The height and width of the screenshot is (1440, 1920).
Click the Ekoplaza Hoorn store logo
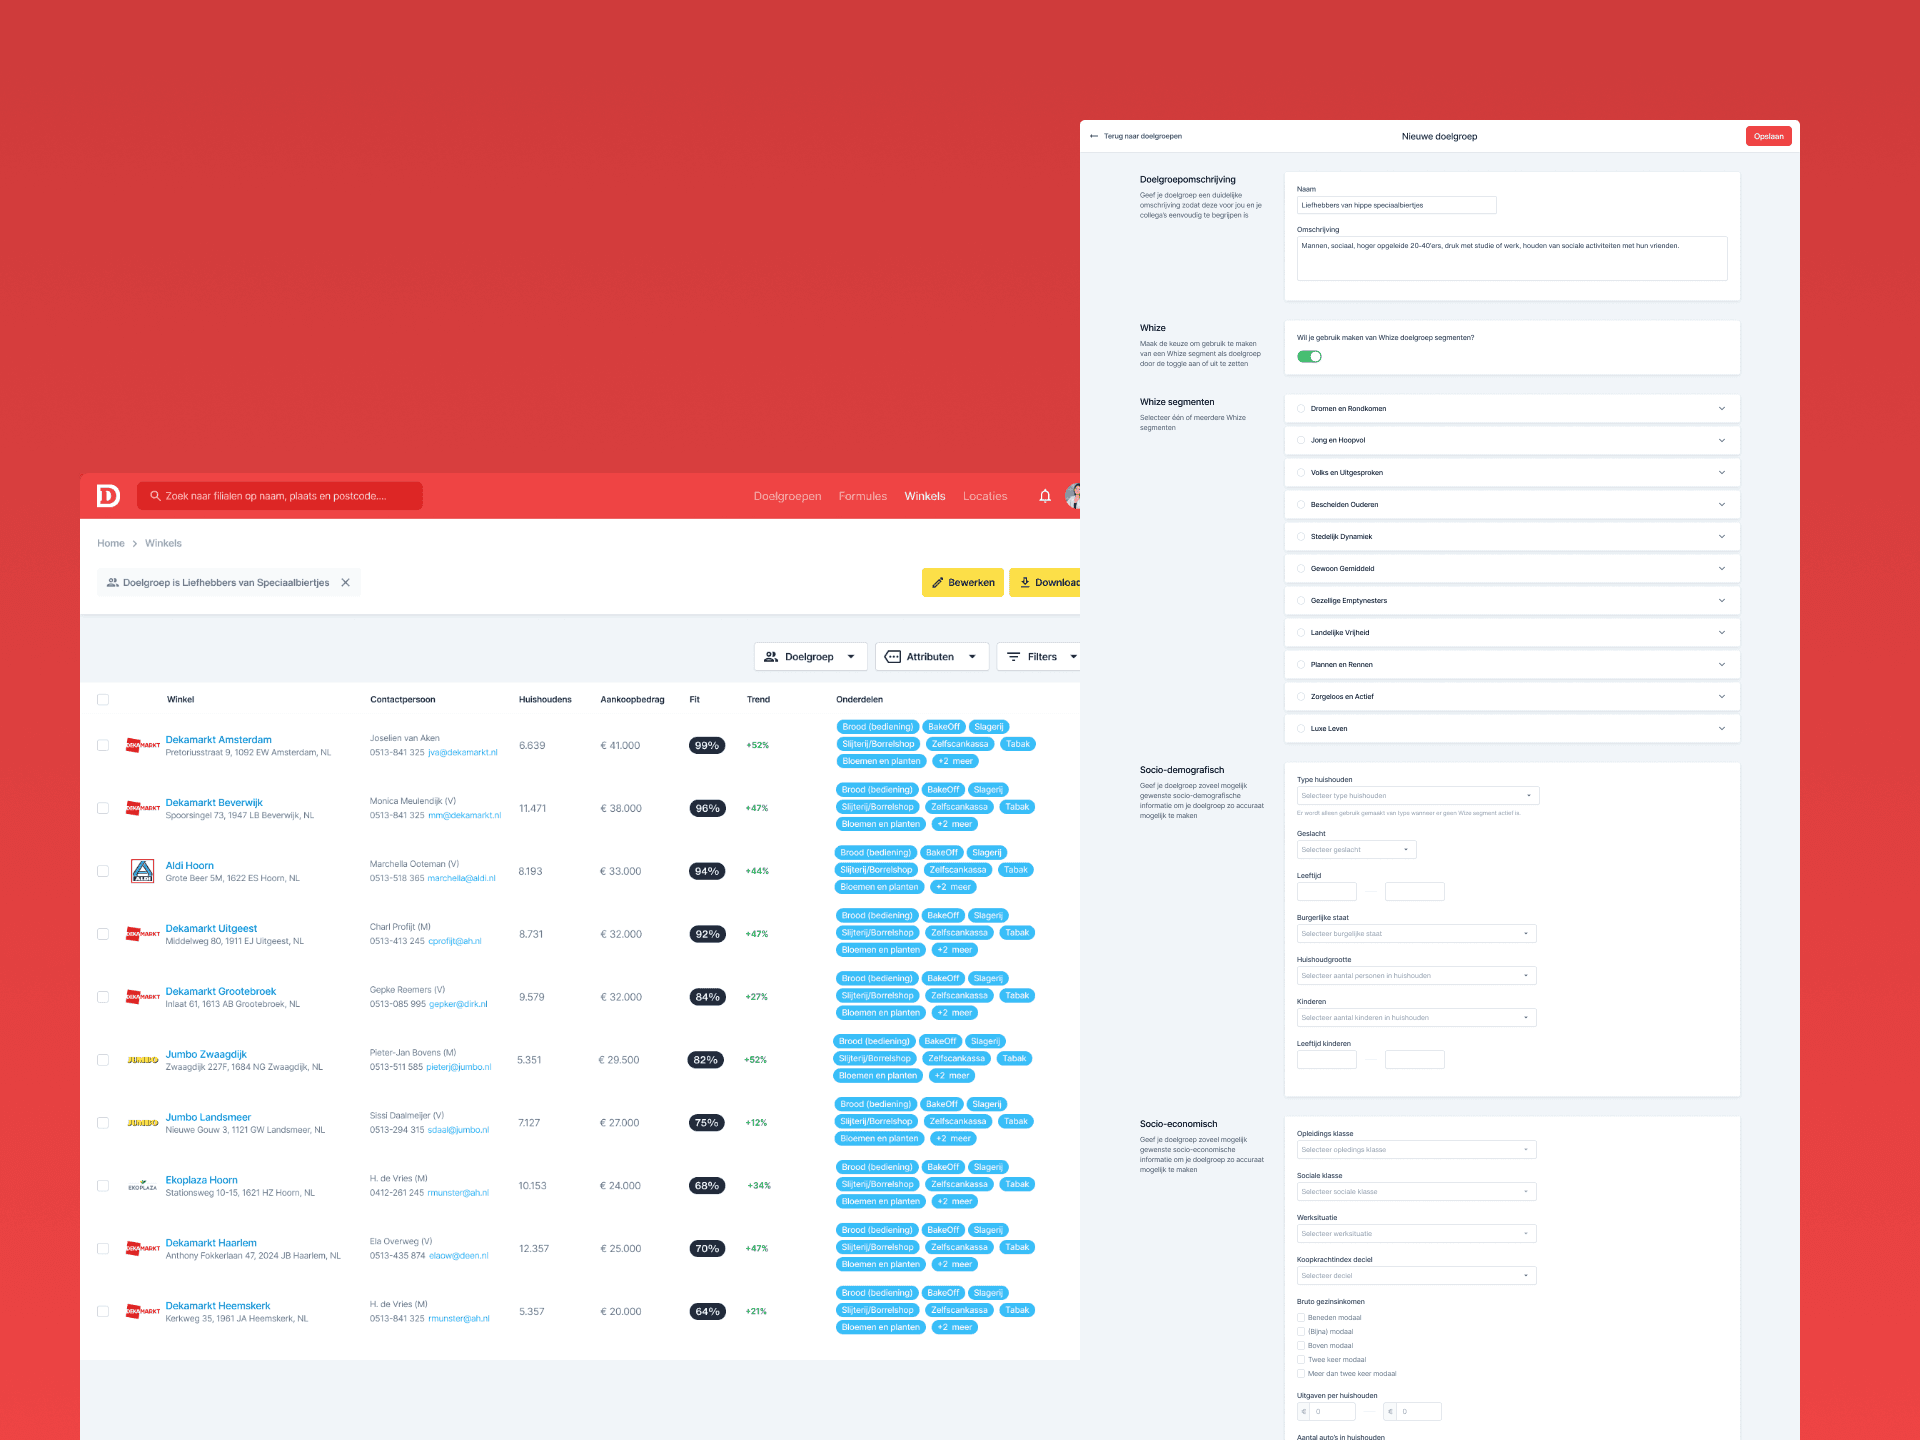pos(143,1186)
